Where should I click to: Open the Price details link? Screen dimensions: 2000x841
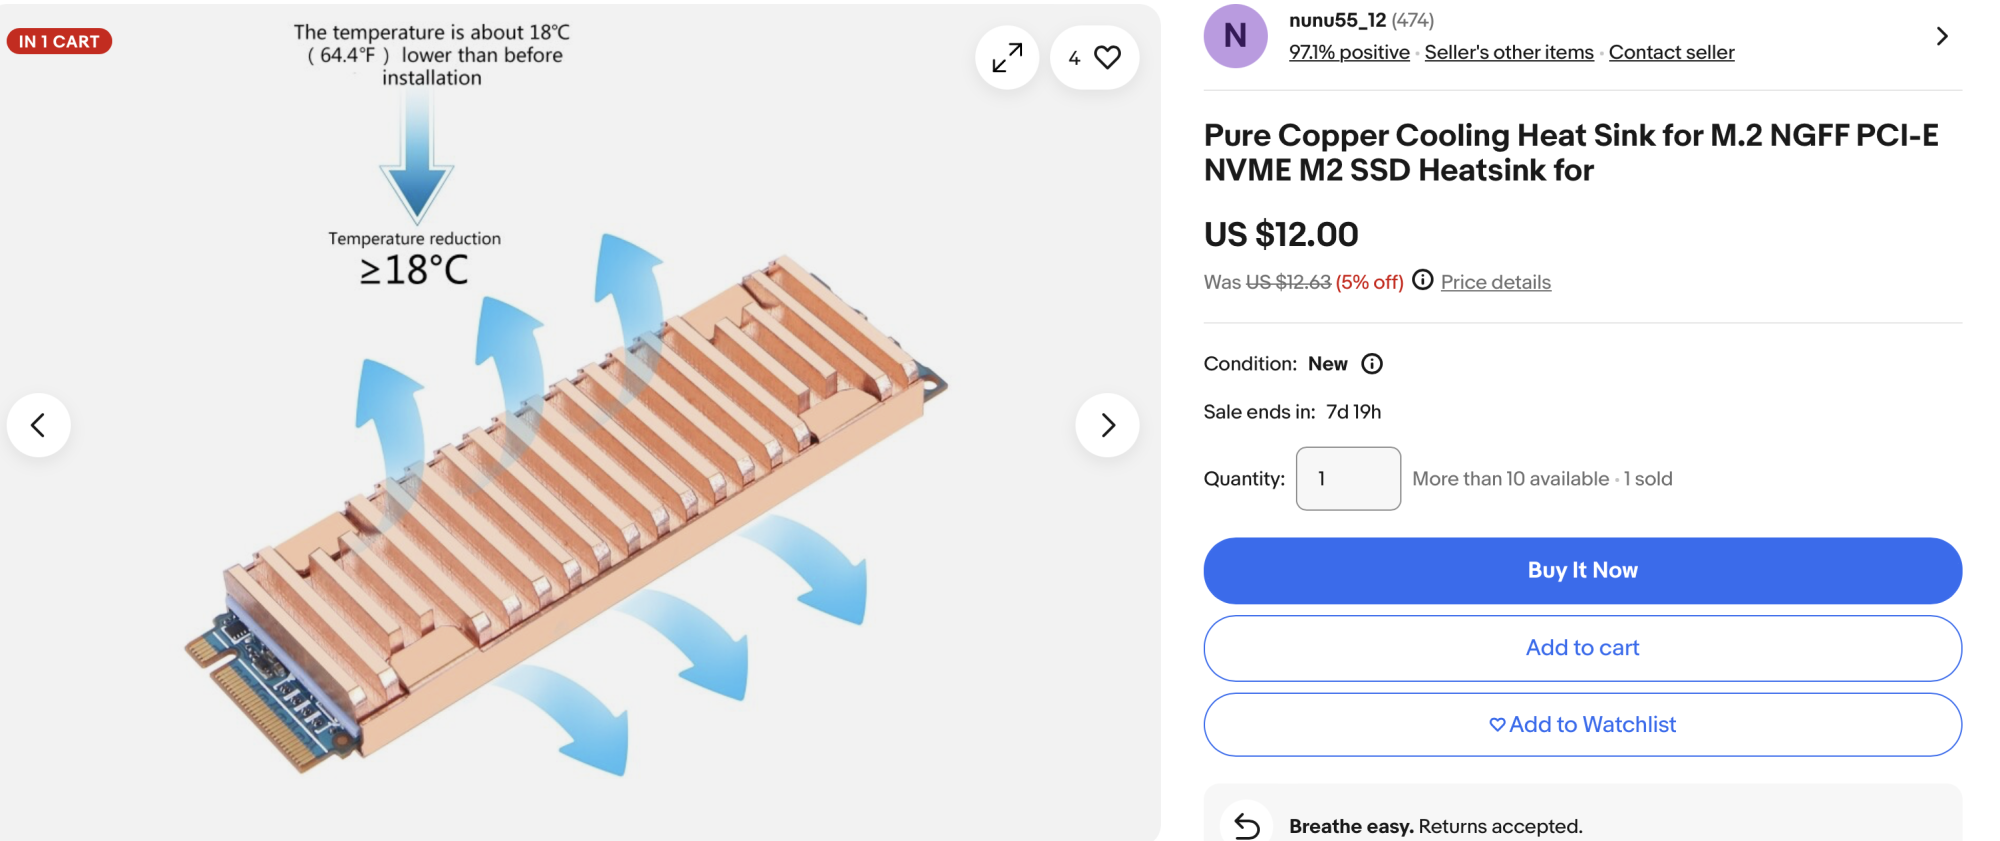coord(1496,282)
